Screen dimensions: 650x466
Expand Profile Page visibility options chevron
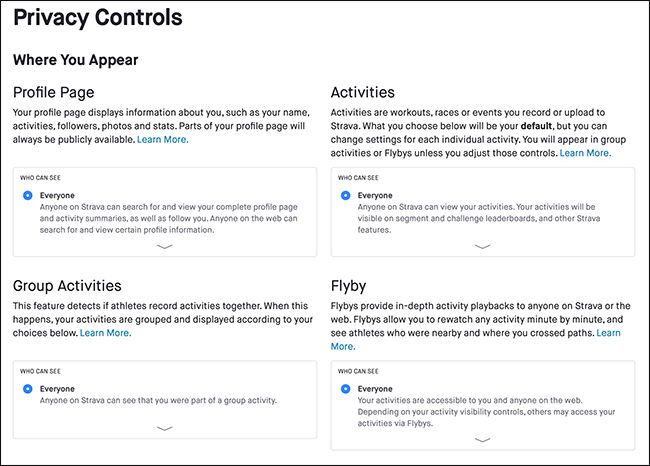point(165,247)
